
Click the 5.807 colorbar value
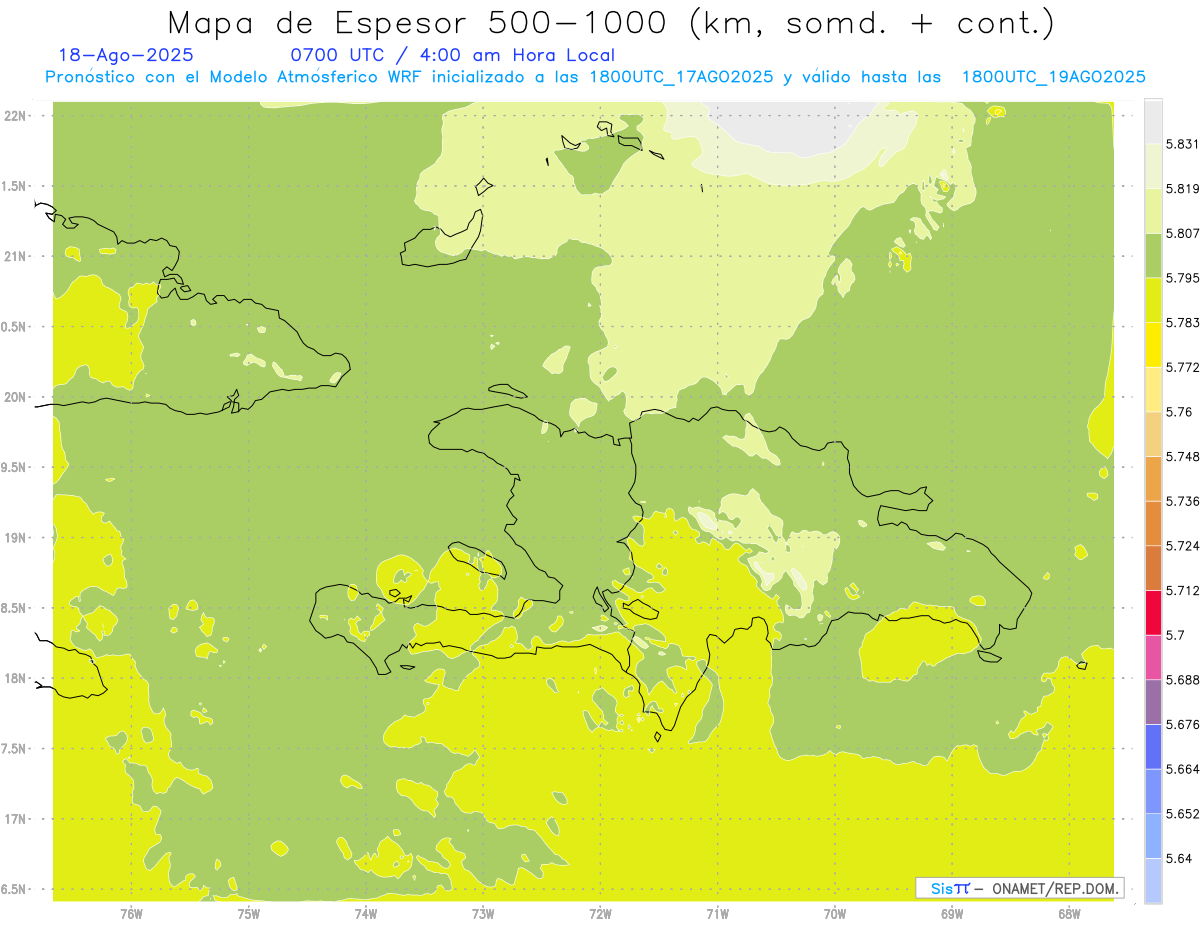pyautogui.click(x=1184, y=233)
